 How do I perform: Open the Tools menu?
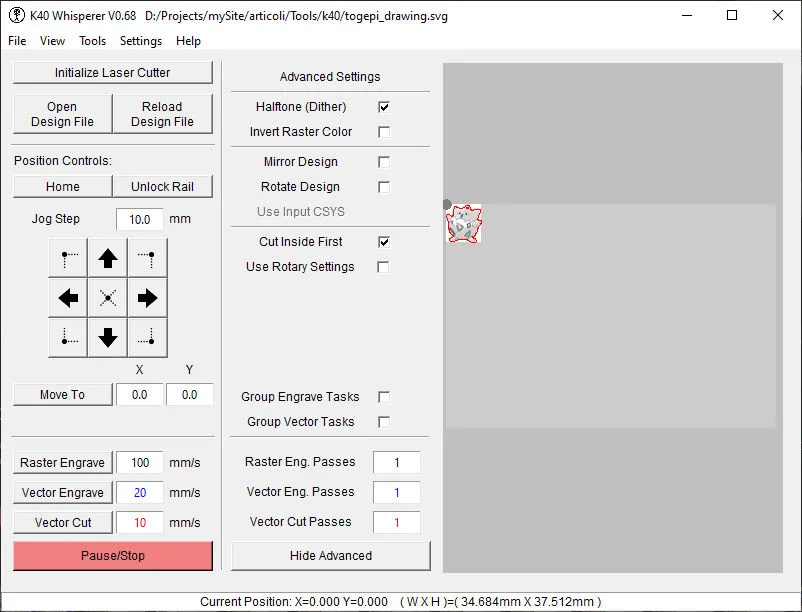pos(92,41)
